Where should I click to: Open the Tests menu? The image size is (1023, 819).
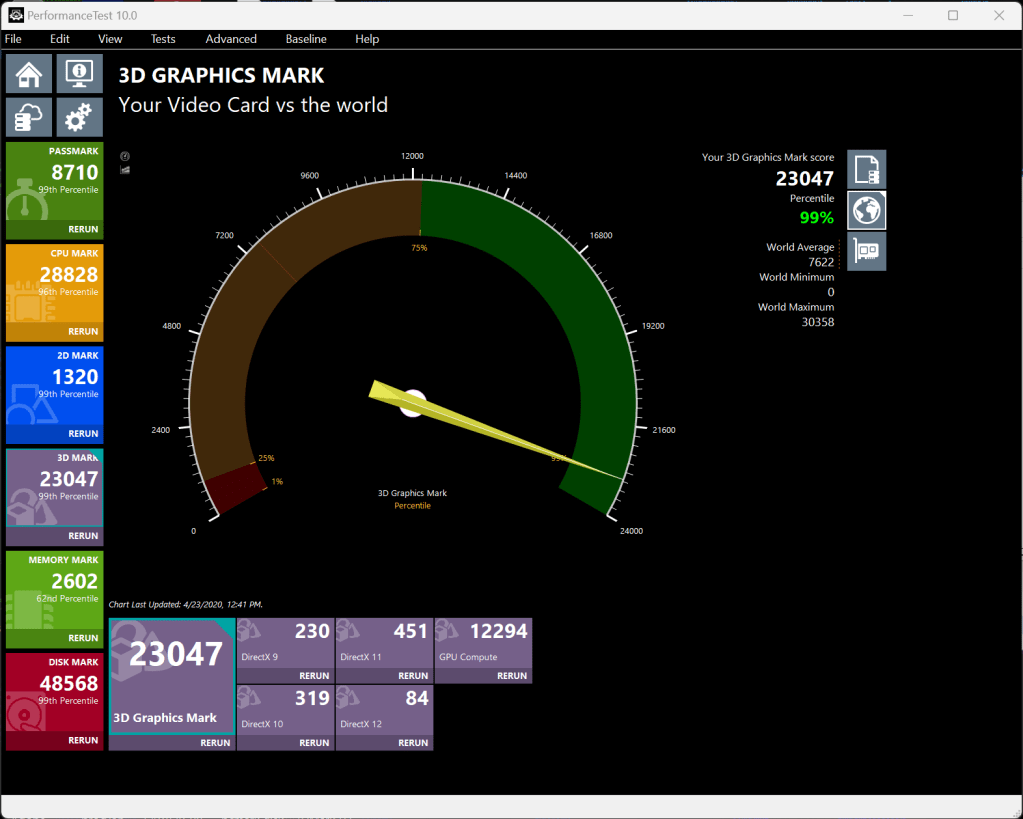coord(163,39)
